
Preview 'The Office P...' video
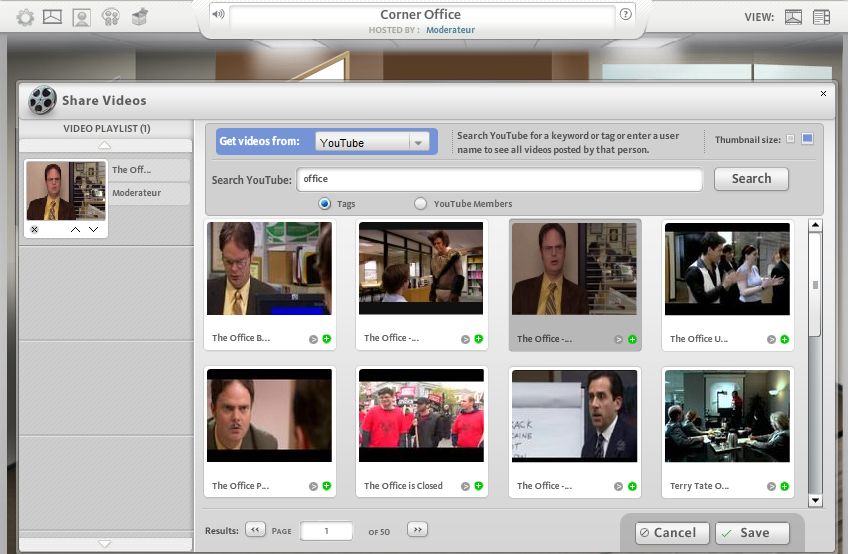pos(313,486)
